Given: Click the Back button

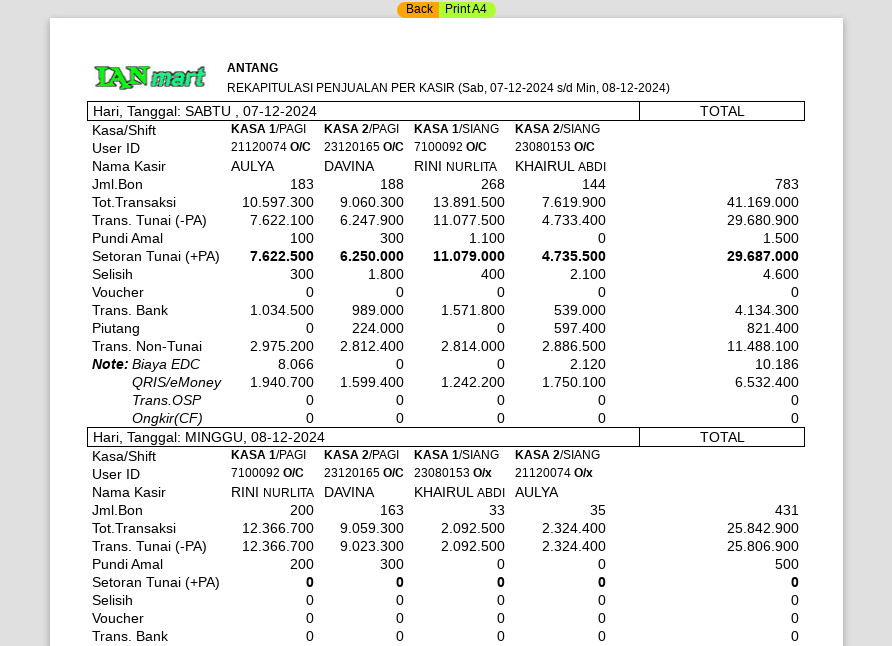Looking at the screenshot, I should (418, 9).
